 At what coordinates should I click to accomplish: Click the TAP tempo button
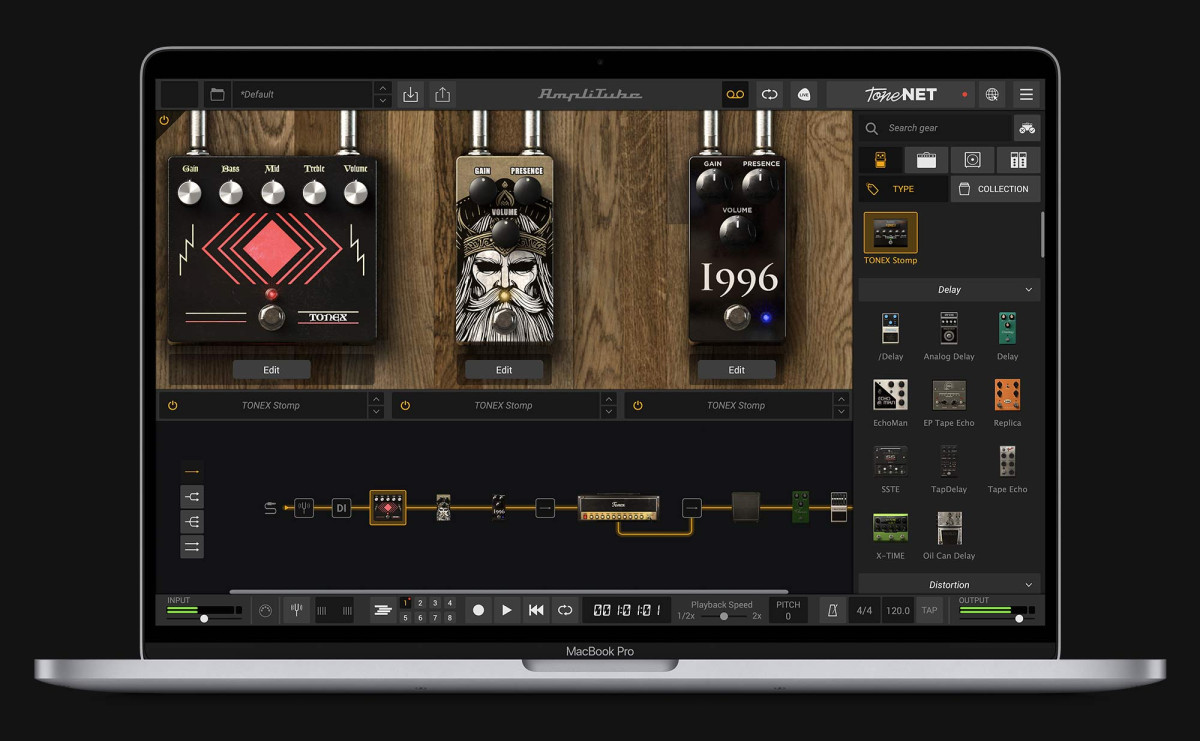(930, 610)
